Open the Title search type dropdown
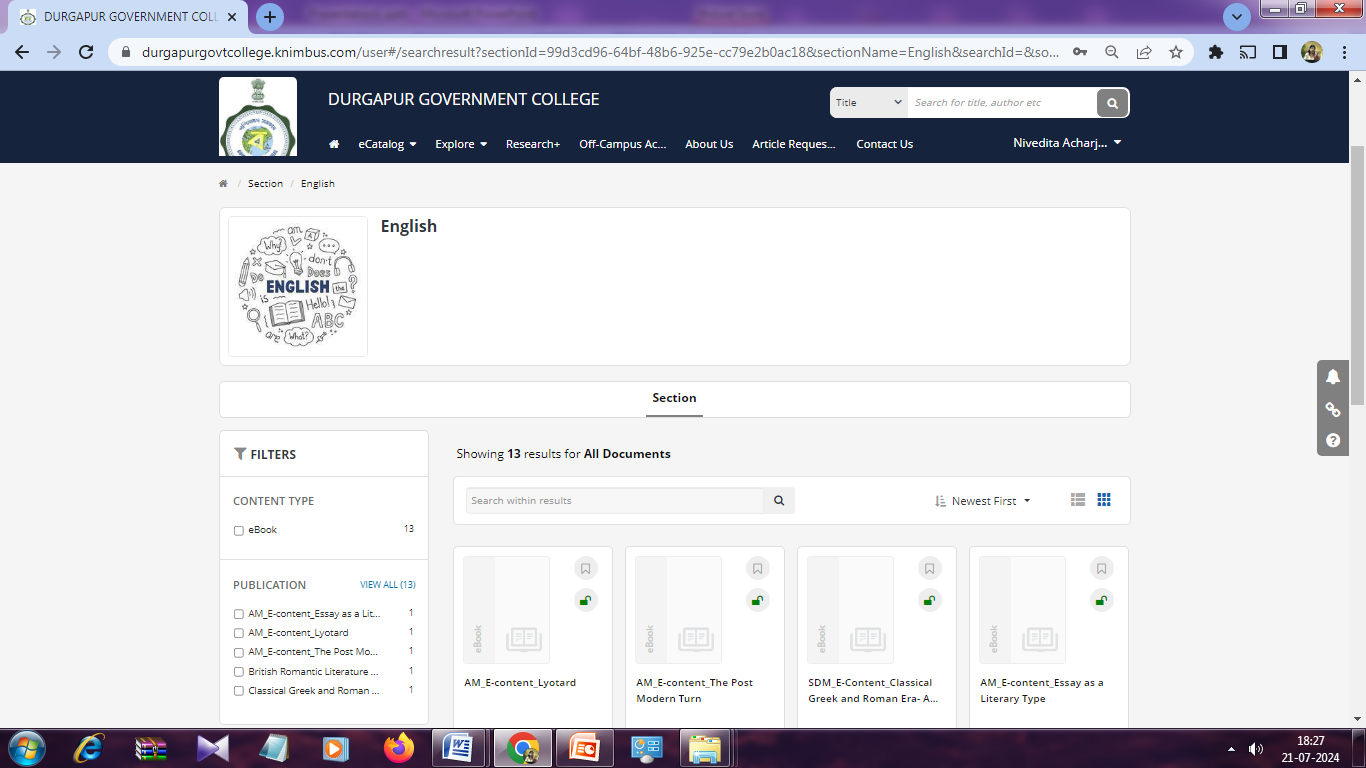This screenshot has width=1366, height=768. pos(868,103)
